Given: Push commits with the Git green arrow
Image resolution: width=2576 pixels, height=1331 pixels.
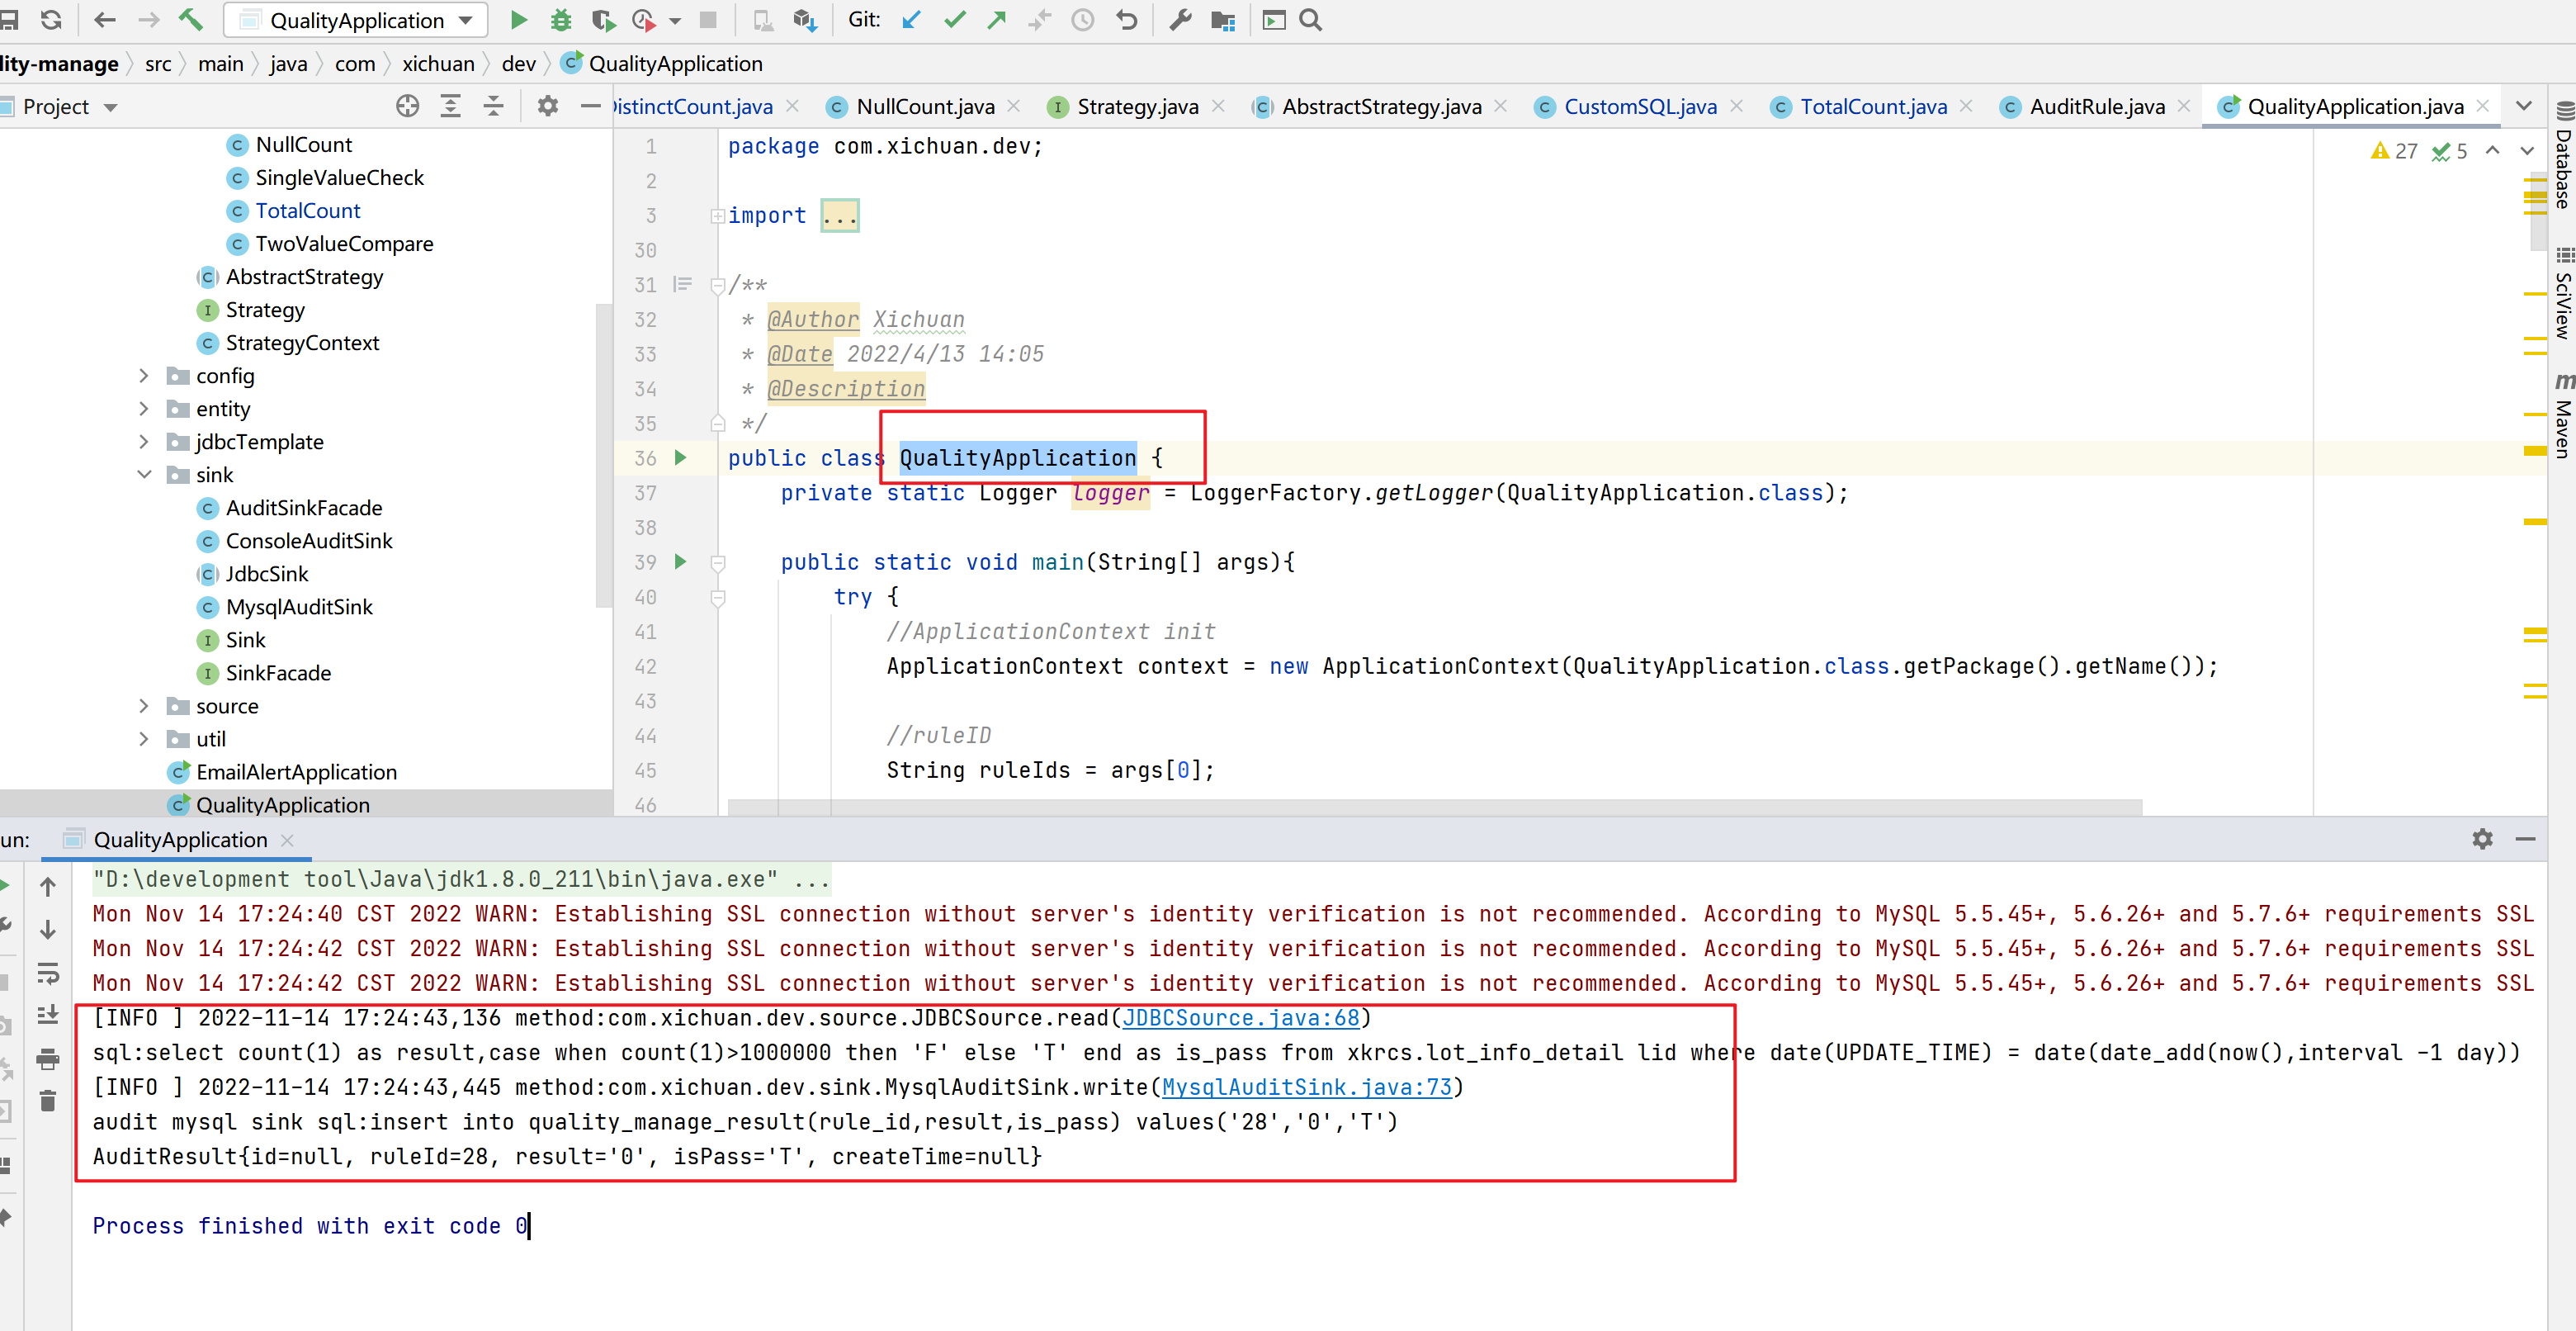Looking at the screenshot, I should click(x=997, y=20).
